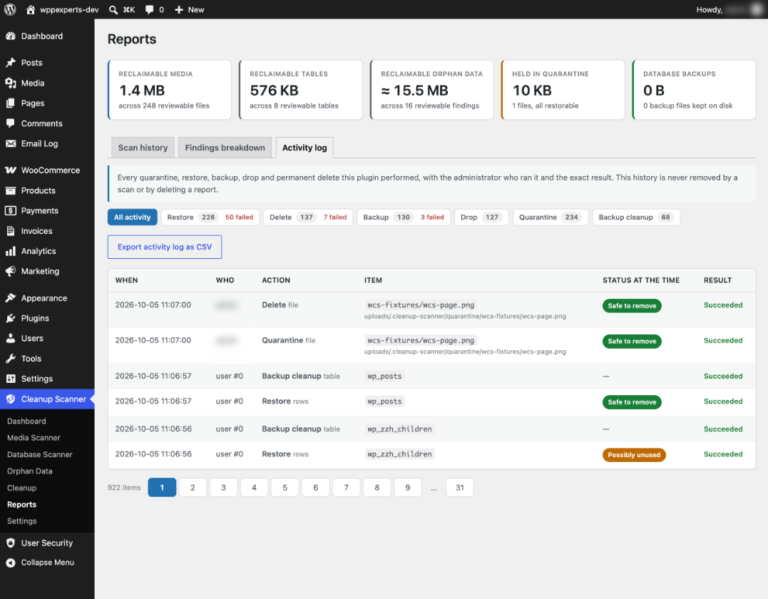The height and width of the screenshot is (599, 768).
Task: Click the 50 failed Restore count
Action: point(239,217)
